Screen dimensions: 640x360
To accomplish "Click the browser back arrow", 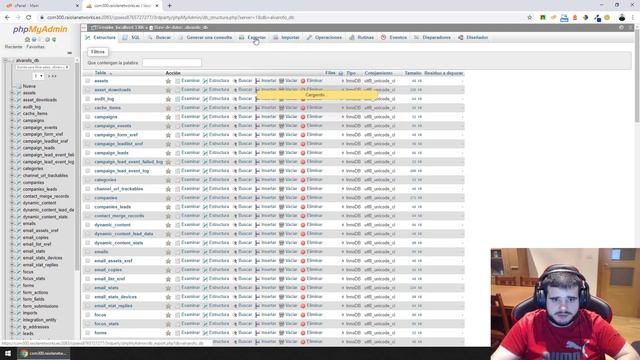I will click(7, 18).
